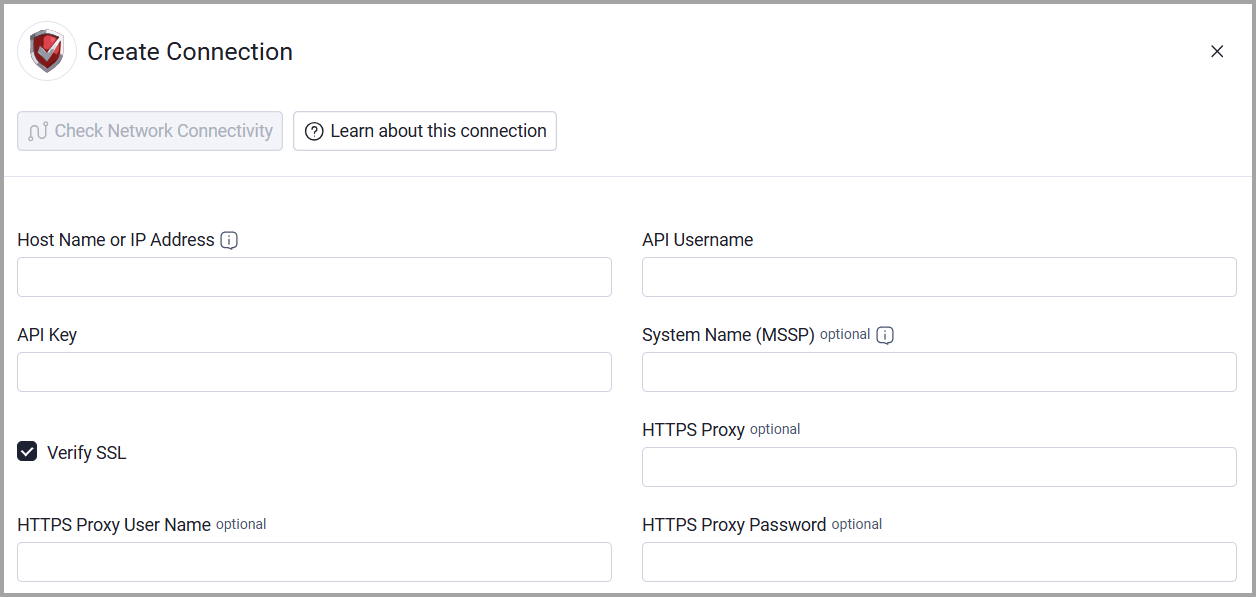This screenshot has width=1256, height=597.
Task: Focus the HTTPS Proxy User Name field
Action: (314, 562)
